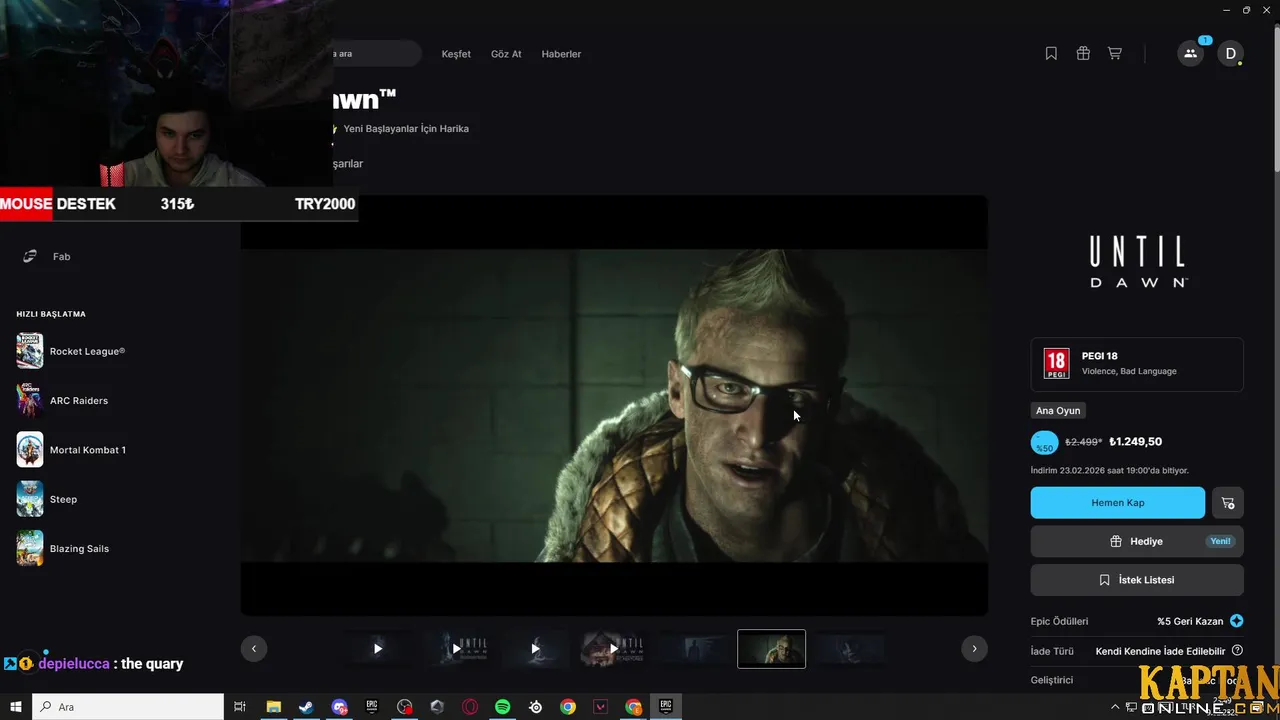Image resolution: width=1280 pixels, height=720 pixels.
Task: Click the %50 discount badge
Action: (1044, 443)
